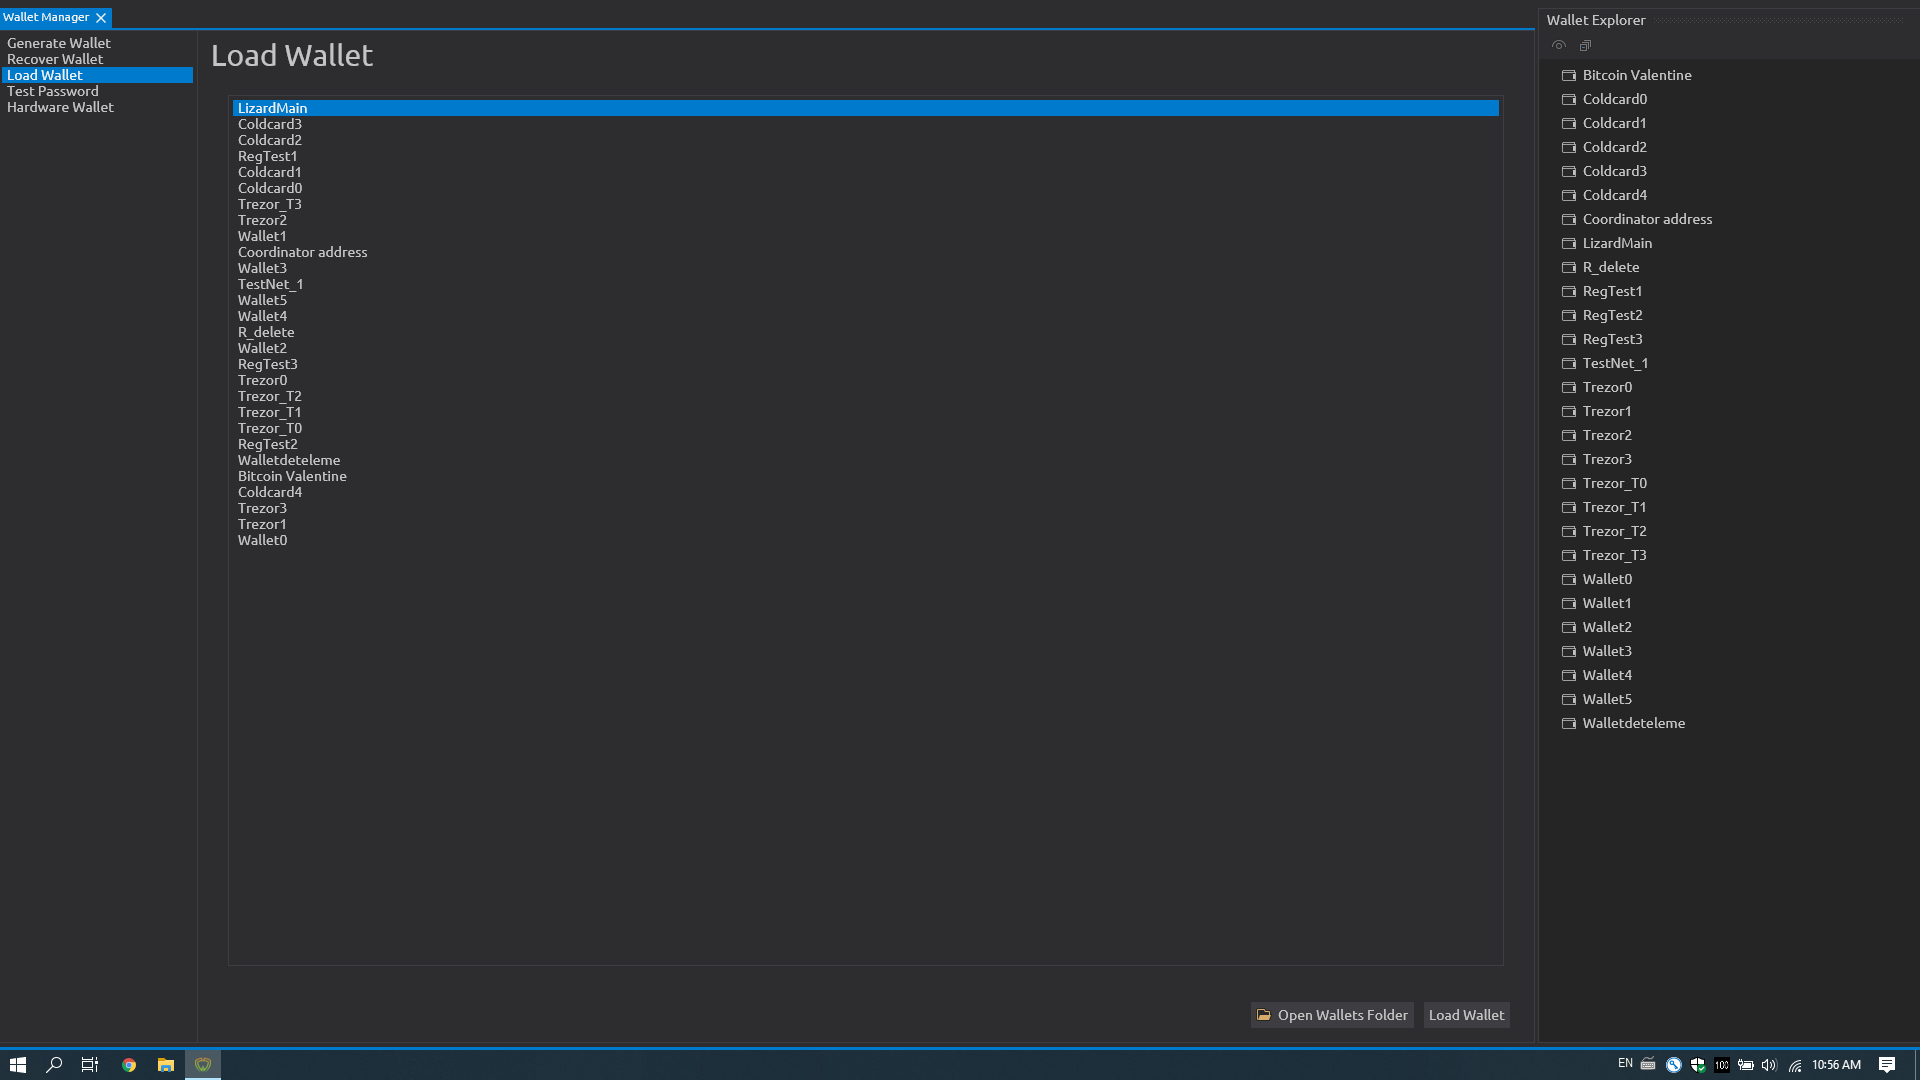The width and height of the screenshot is (1920, 1080).
Task: Click the collapse all icon in Wallet Explorer
Action: point(1585,45)
